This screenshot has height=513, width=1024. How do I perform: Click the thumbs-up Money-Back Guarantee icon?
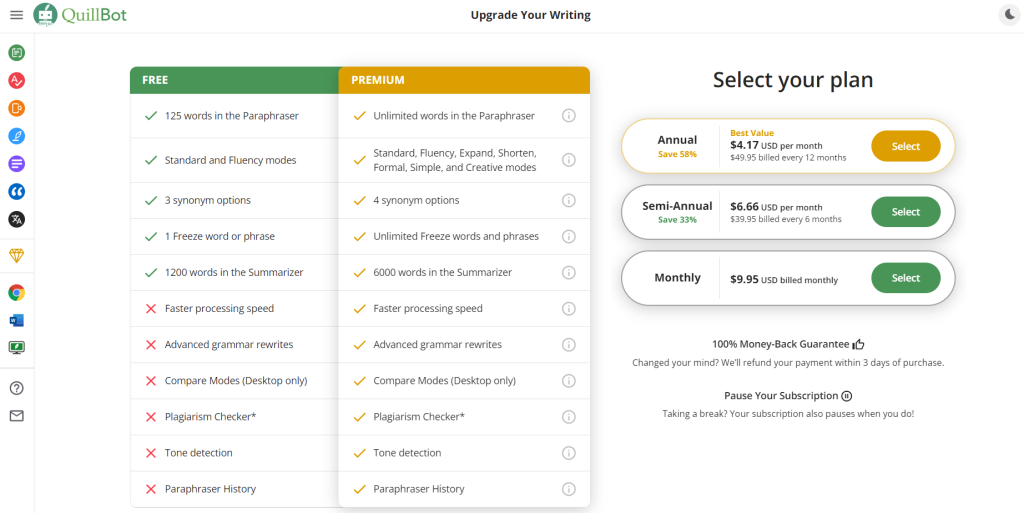[858, 344]
